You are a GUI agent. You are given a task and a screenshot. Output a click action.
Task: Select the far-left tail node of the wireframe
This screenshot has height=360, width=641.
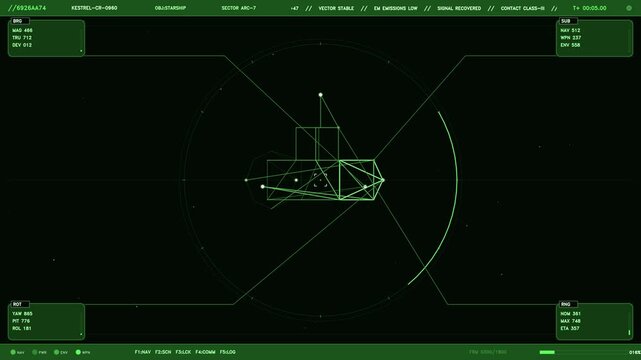click(246, 180)
